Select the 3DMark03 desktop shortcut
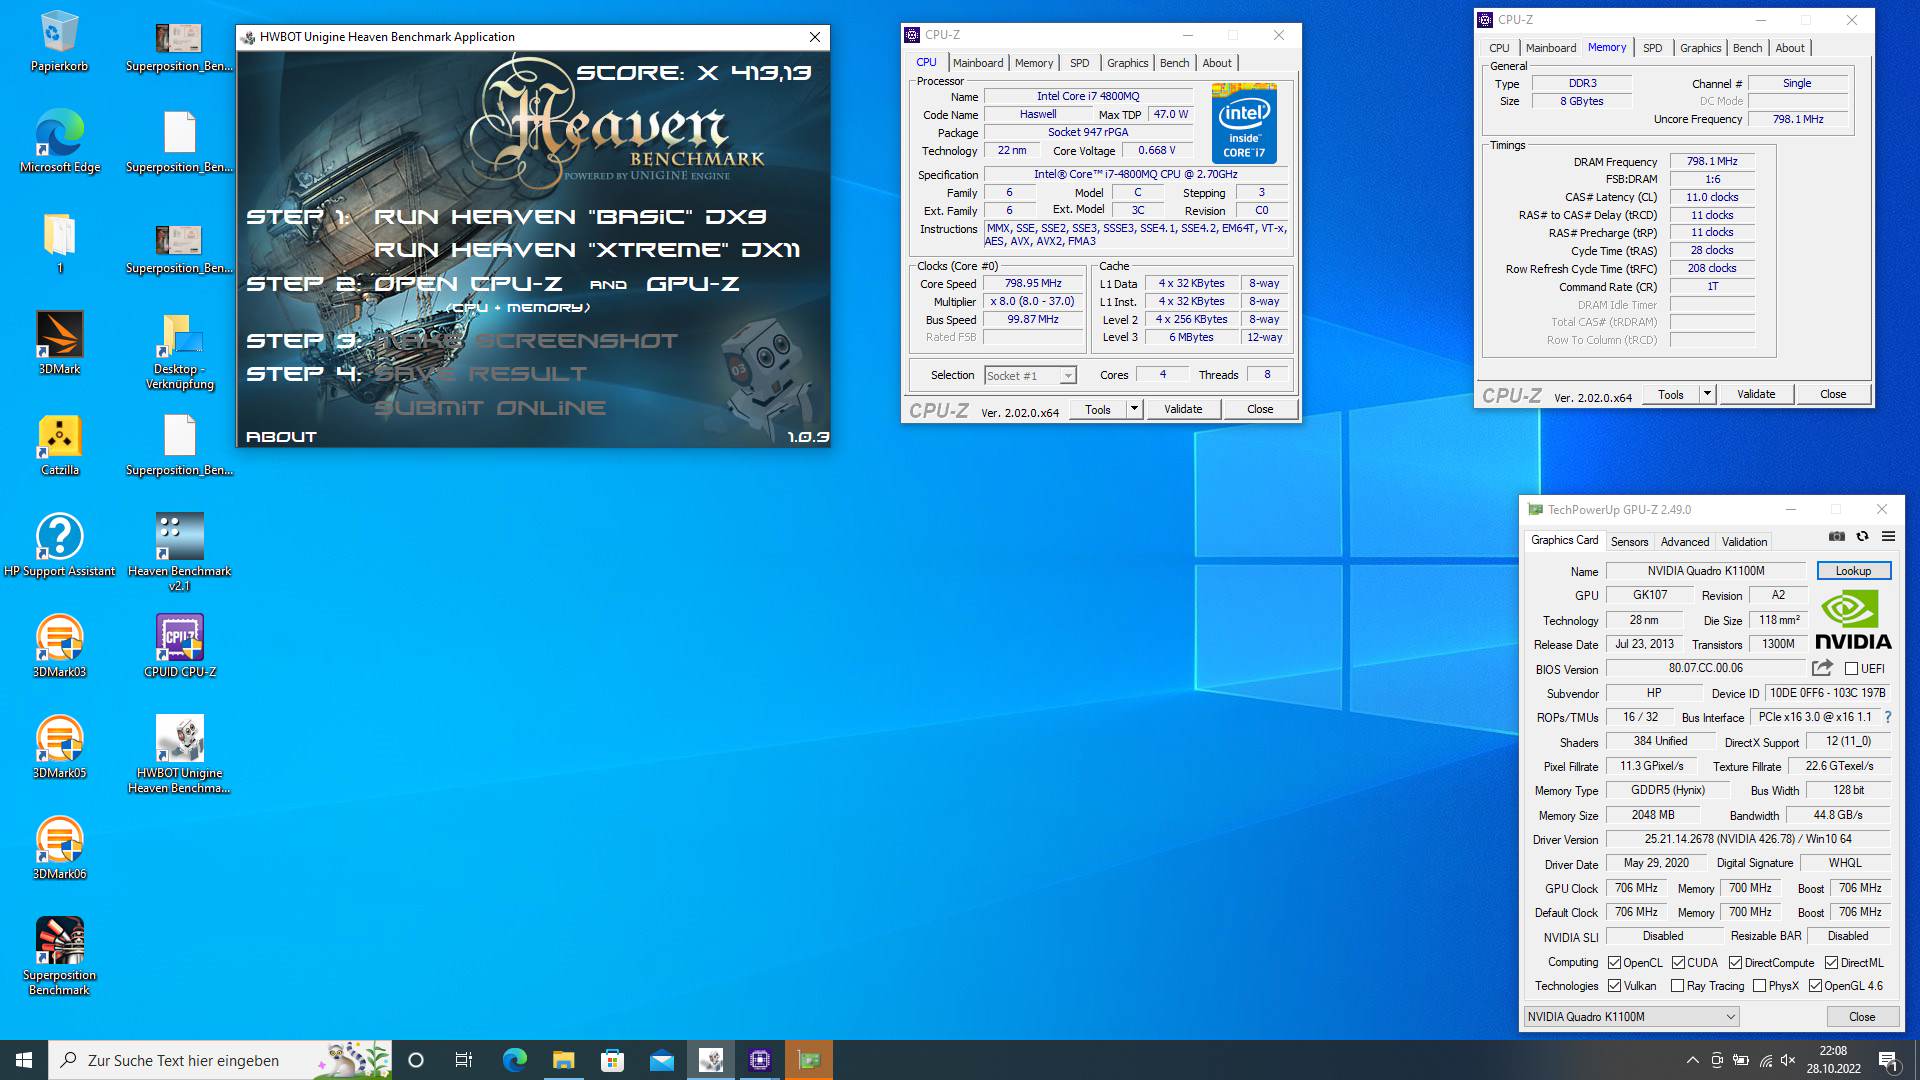Screen dimensions: 1920x1080 coord(59,646)
